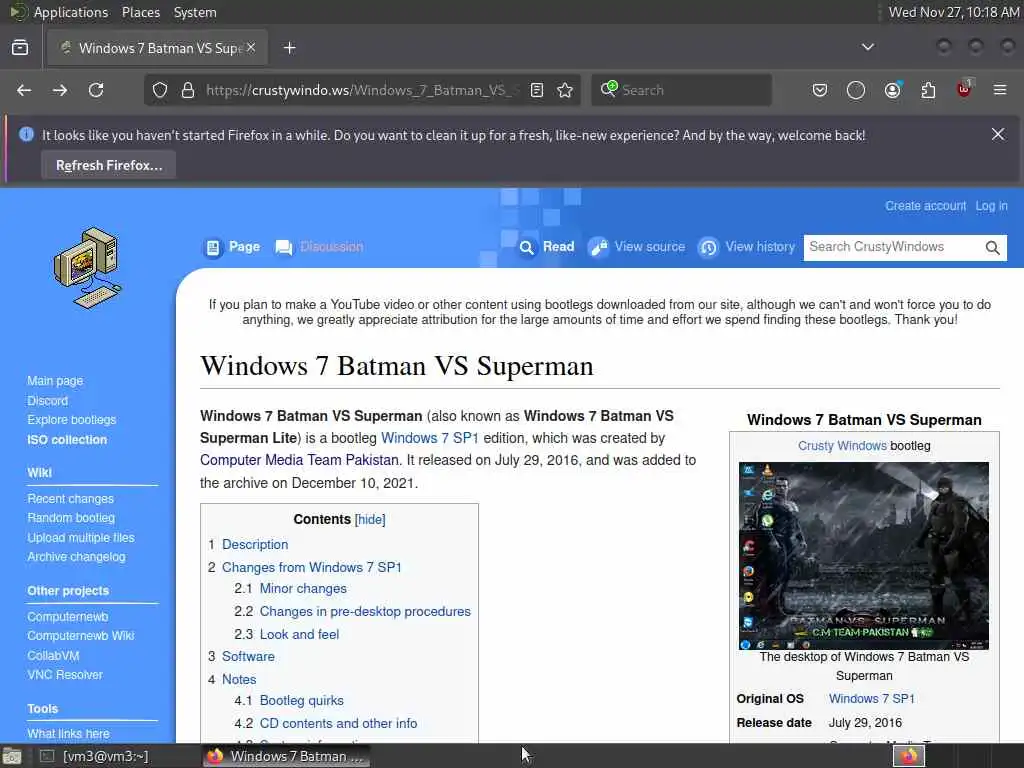Open a new tab with the plus icon
This screenshot has width=1024, height=768.
click(290, 48)
